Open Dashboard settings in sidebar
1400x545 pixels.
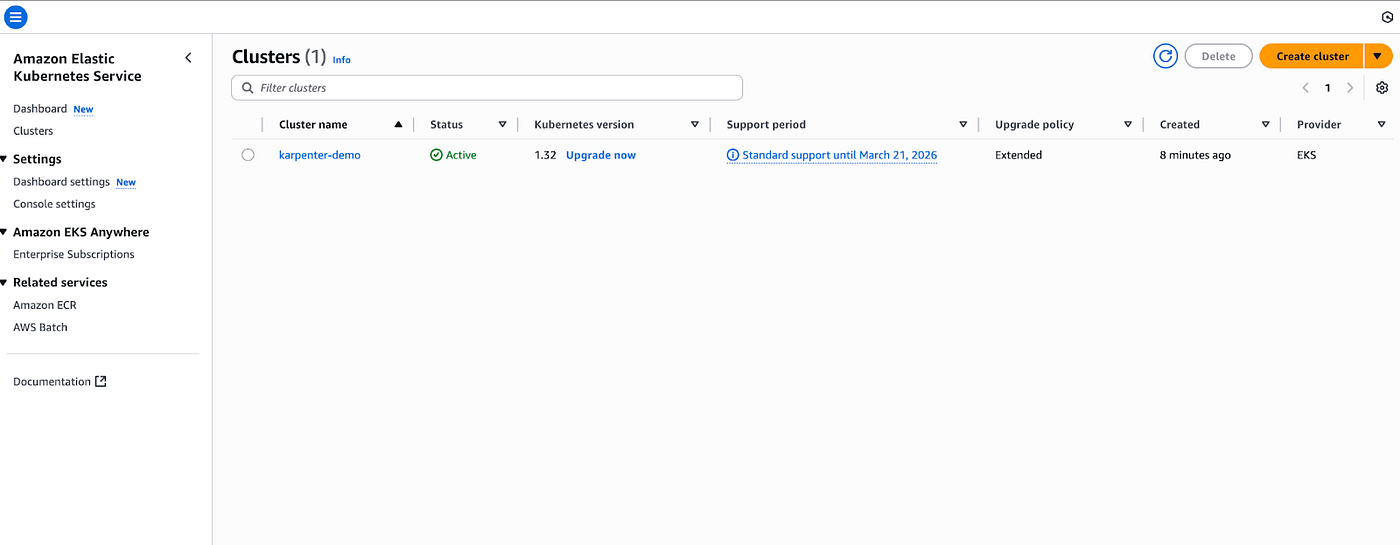pos(61,182)
